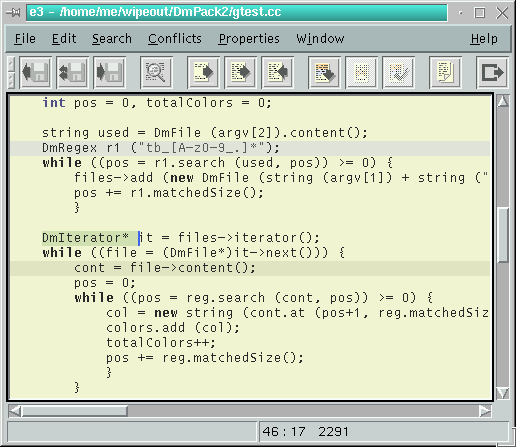Click the page icon with left-pointing arrow
This screenshot has height=447, width=516.
[278, 72]
